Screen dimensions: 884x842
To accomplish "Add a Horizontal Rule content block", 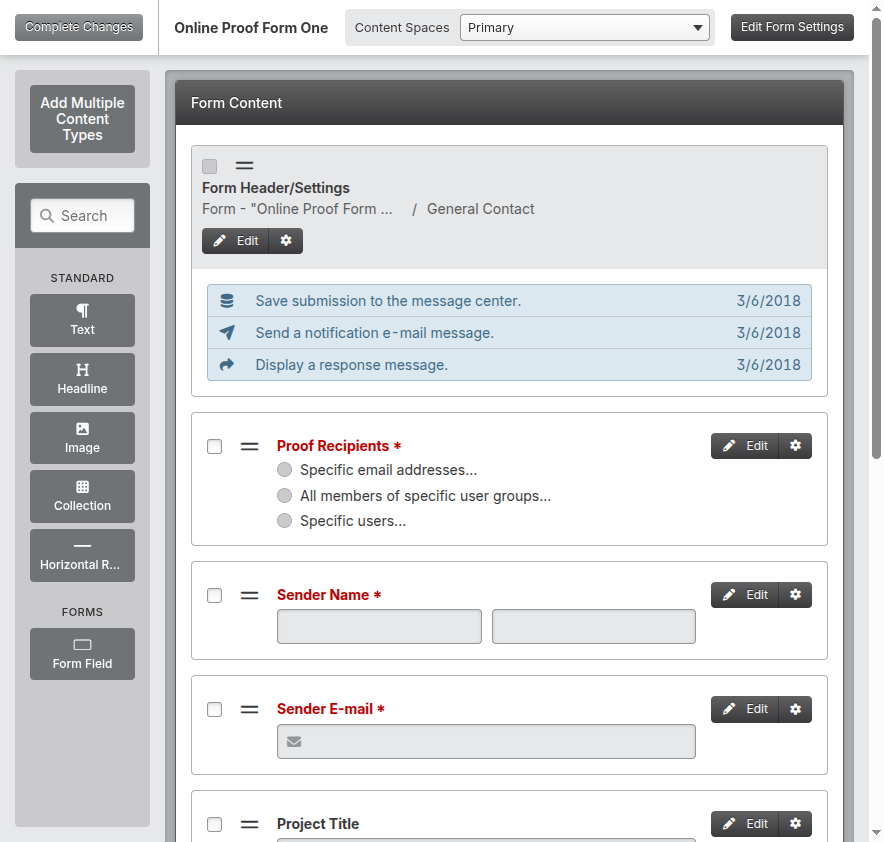I will pos(82,555).
